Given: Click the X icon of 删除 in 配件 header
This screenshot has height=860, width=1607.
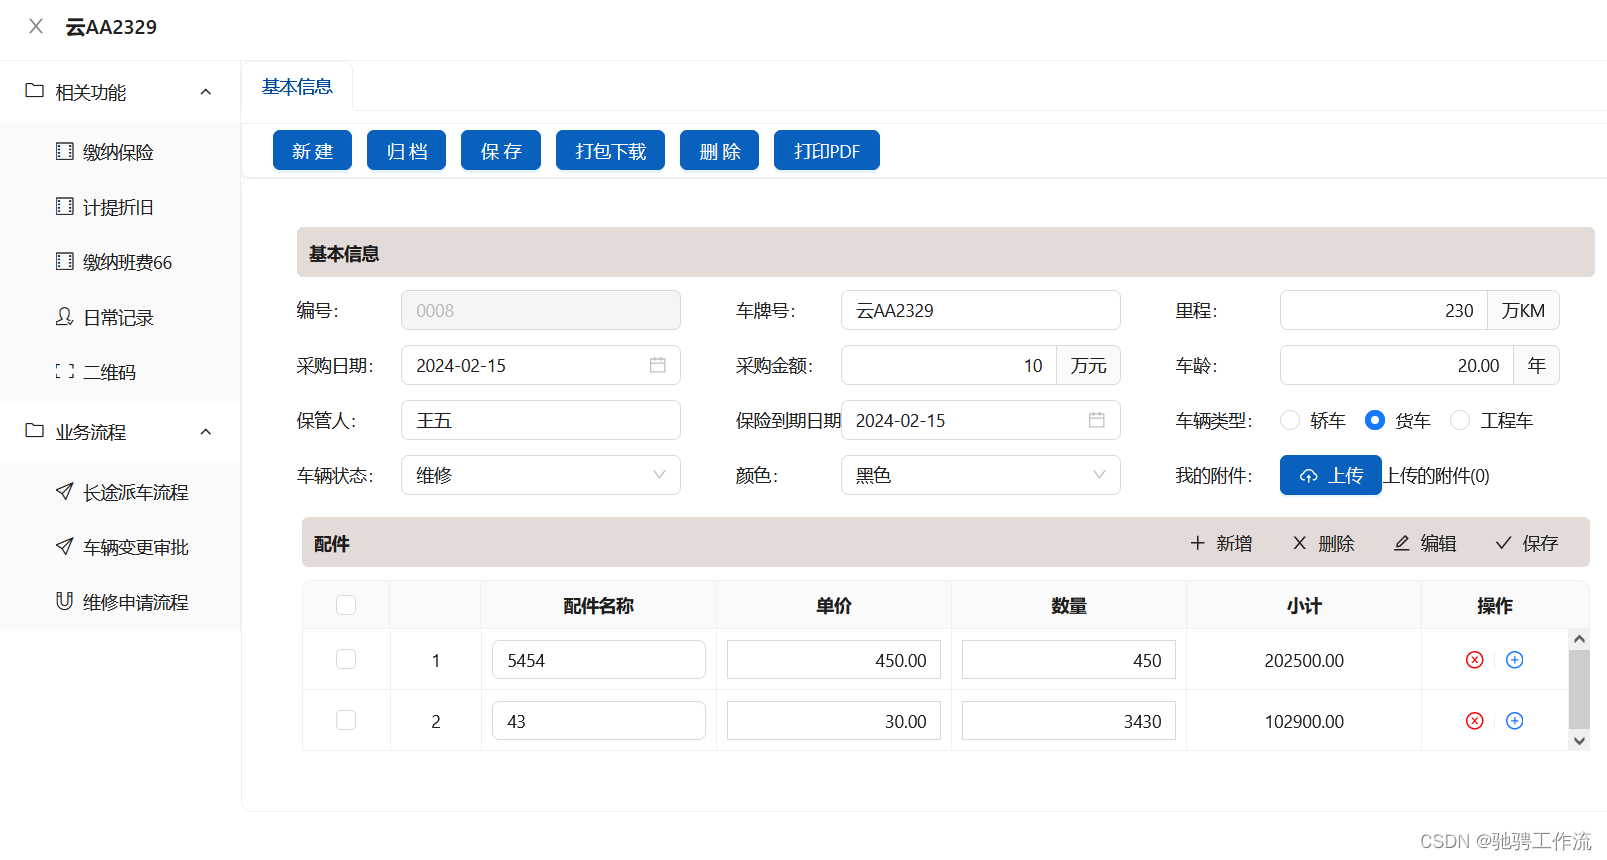Looking at the screenshot, I should [1300, 543].
